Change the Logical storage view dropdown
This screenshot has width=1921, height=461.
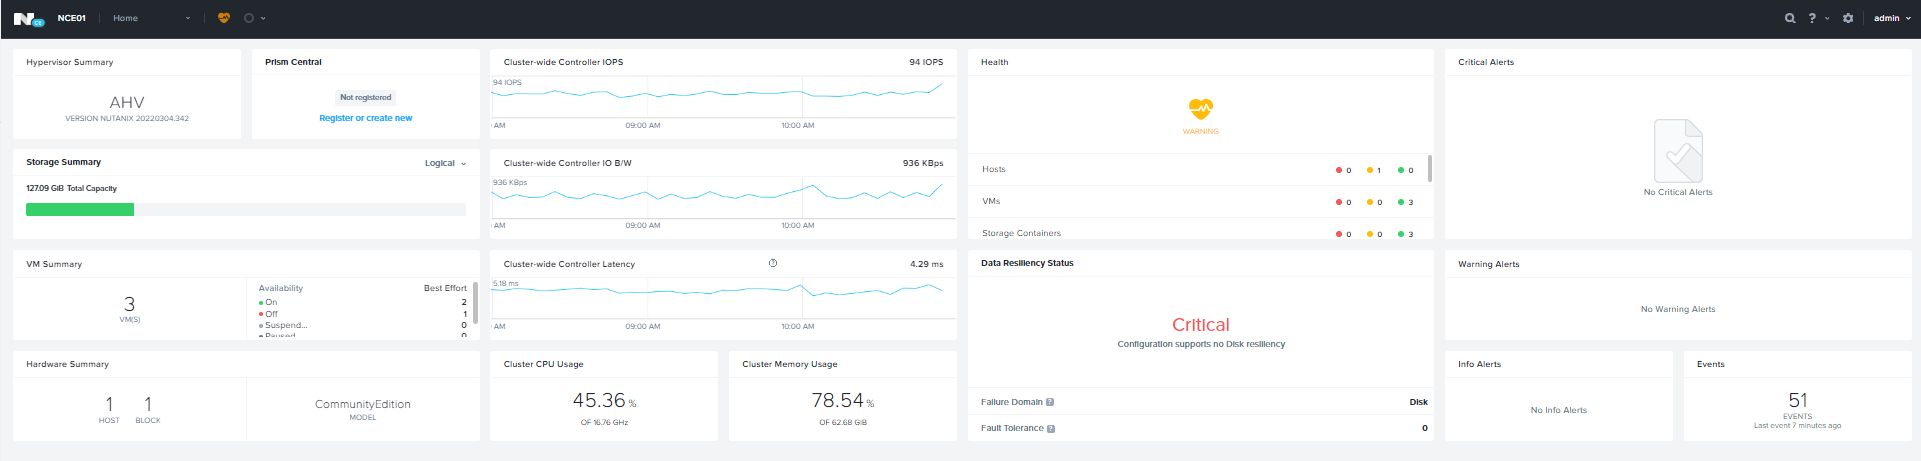point(445,163)
